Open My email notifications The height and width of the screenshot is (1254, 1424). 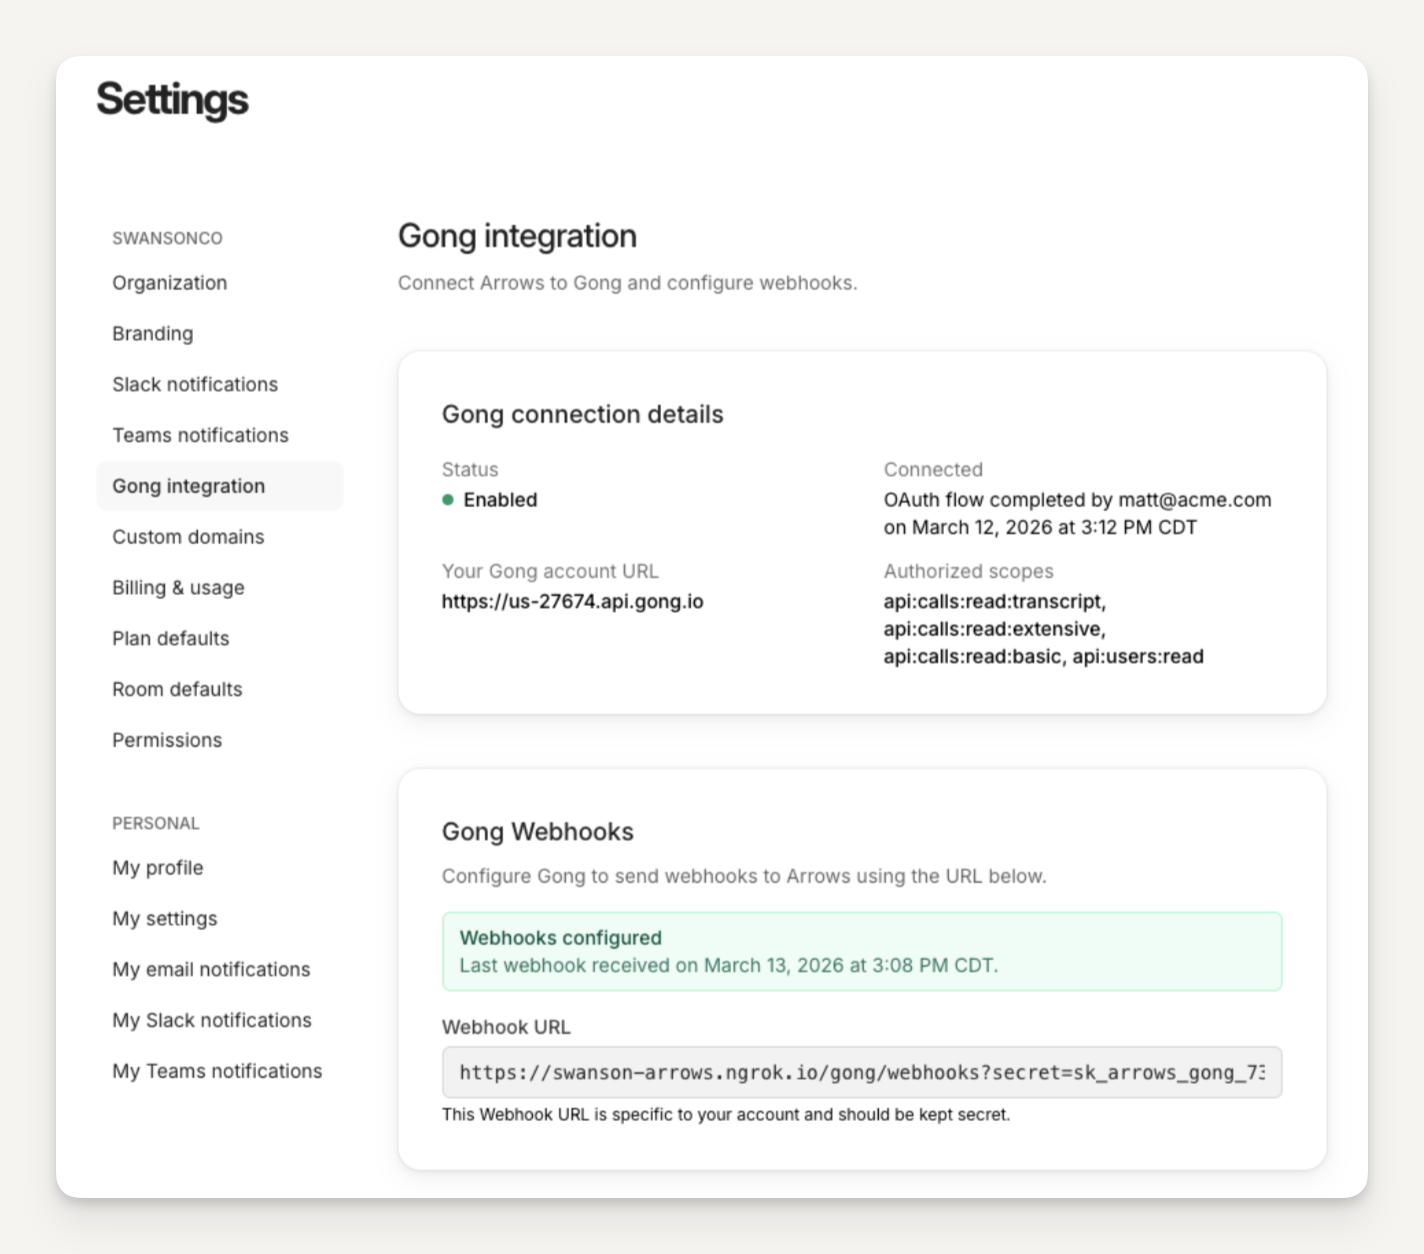point(211,970)
